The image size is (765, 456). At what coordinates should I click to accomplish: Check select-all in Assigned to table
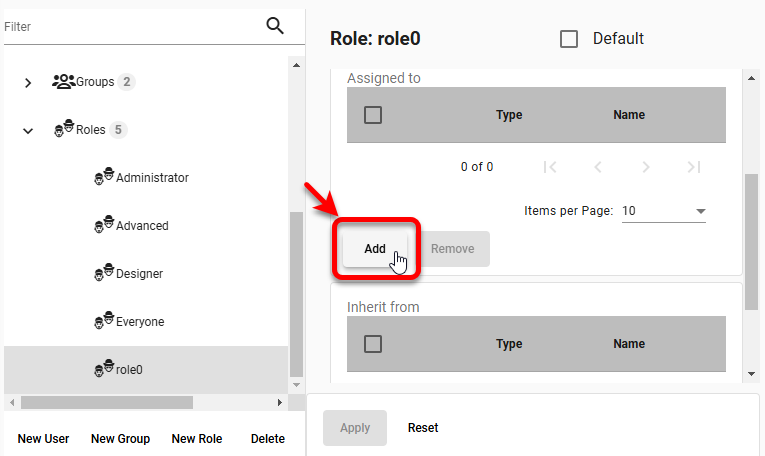[373, 115]
